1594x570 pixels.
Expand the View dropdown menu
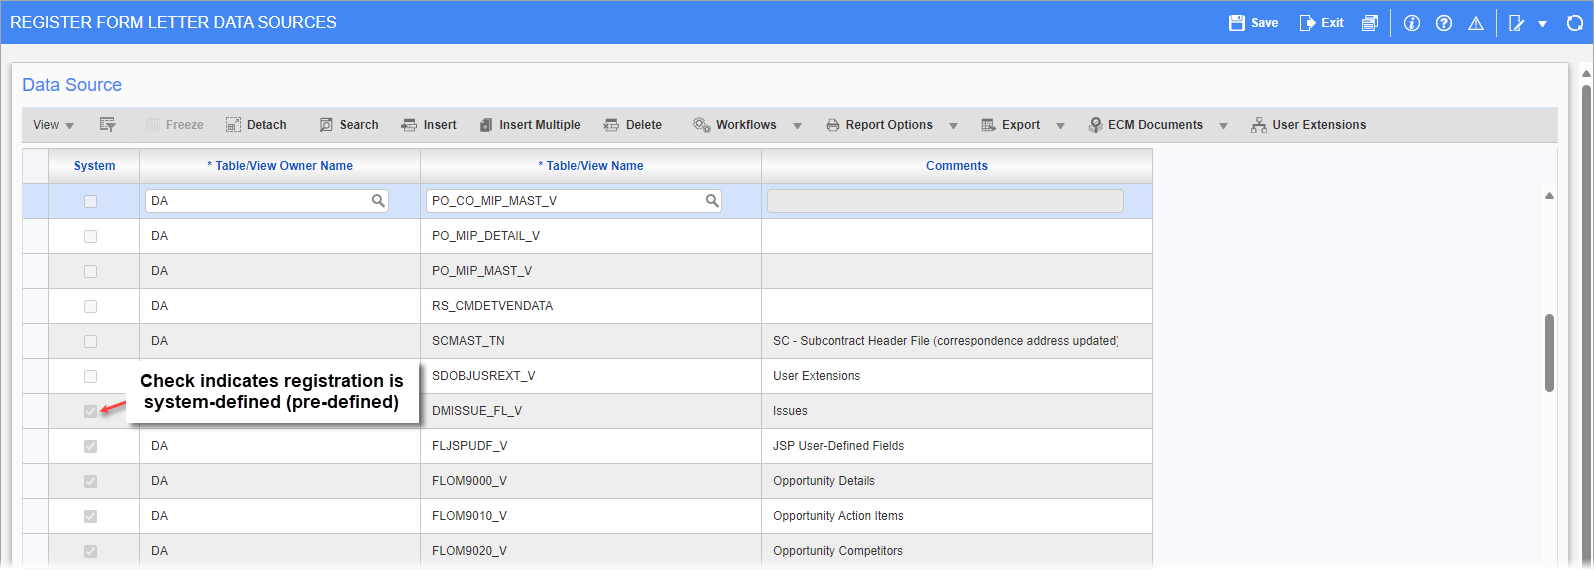tap(53, 125)
